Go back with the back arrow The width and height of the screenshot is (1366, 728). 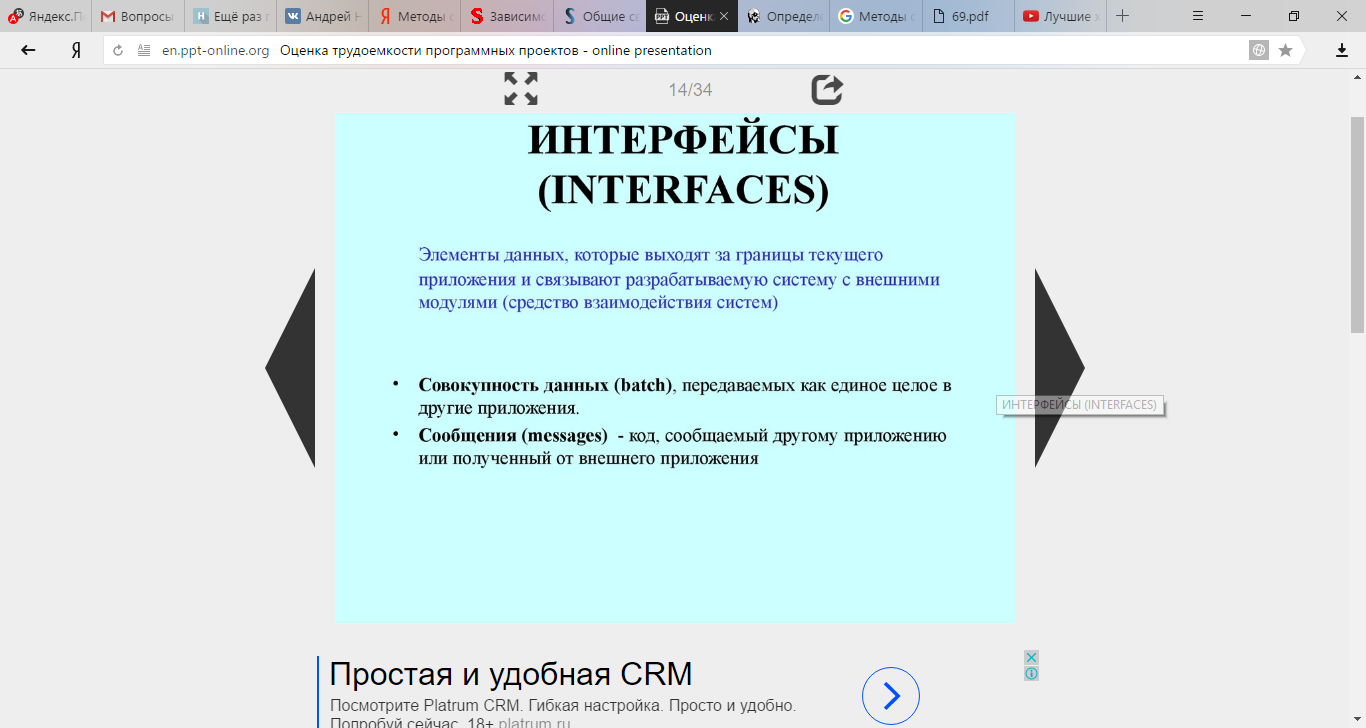point(28,50)
